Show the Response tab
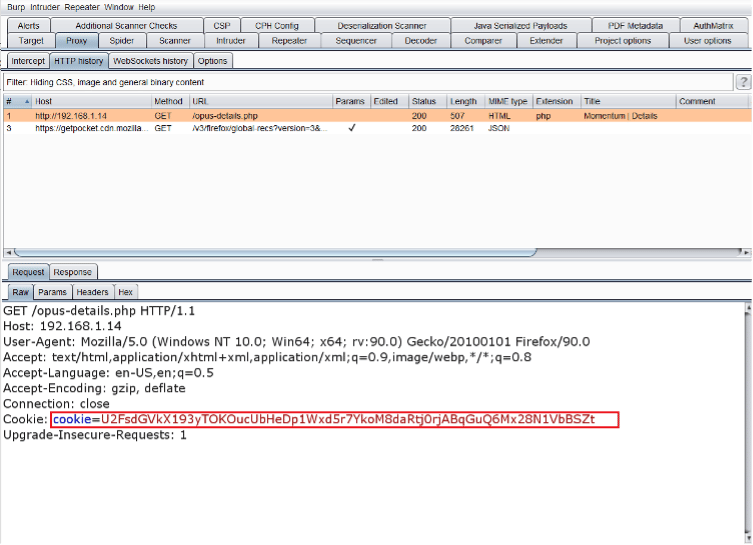753x545 pixels. [72, 272]
